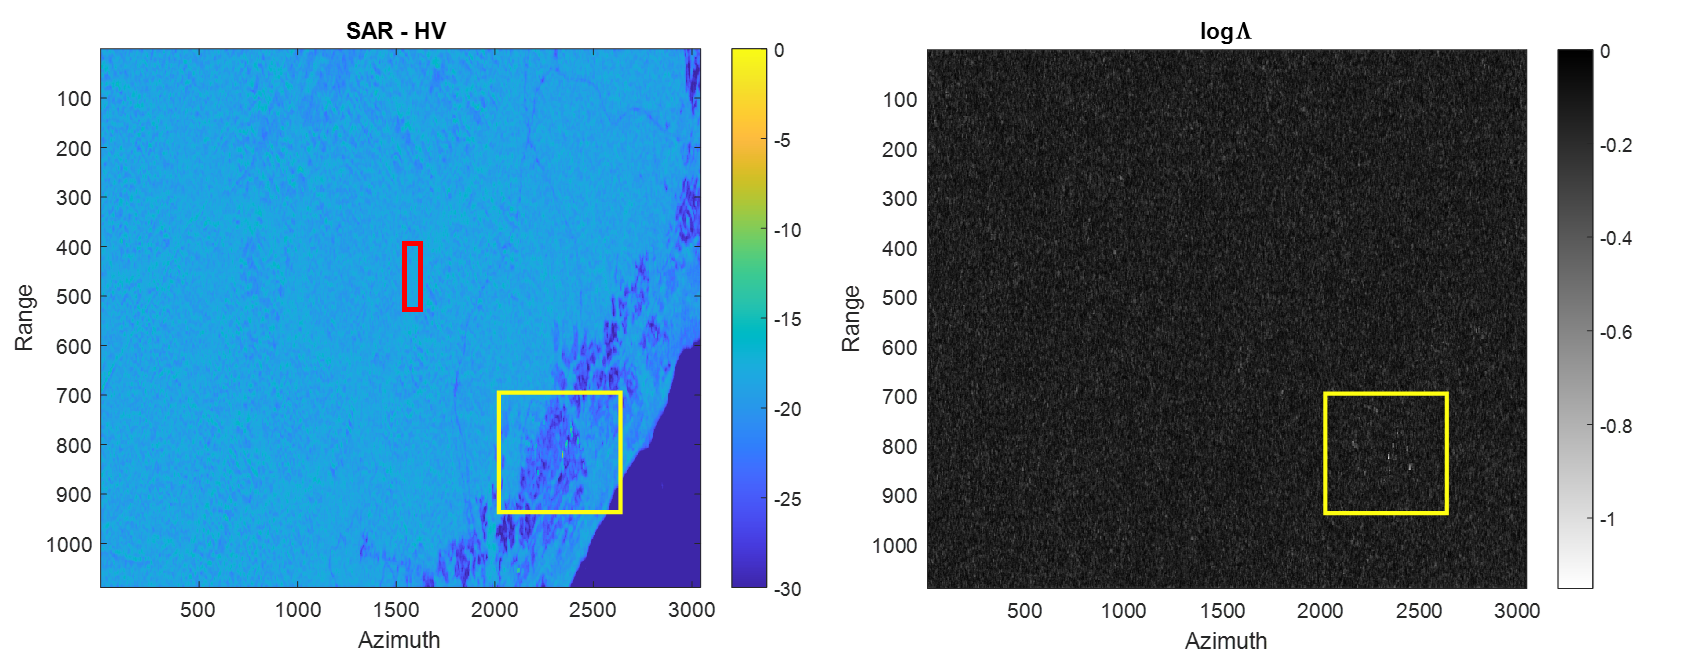Screen dimensions: 1705x660
Task: Click the -30 label on SAR colorbar
Action: point(788,589)
